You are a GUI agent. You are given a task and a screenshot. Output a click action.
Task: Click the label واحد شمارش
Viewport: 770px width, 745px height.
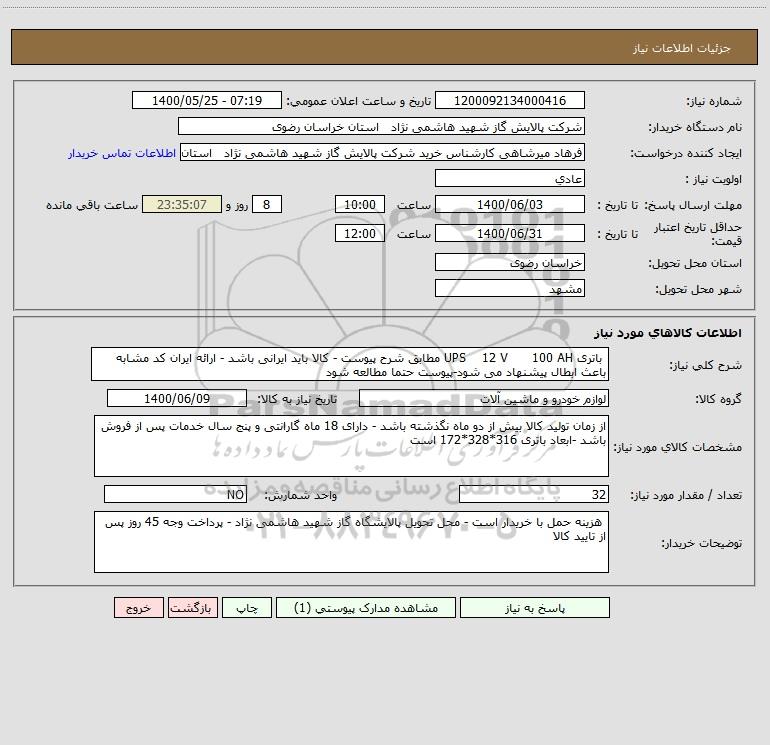pyautogui.click(x=301, y=496)
